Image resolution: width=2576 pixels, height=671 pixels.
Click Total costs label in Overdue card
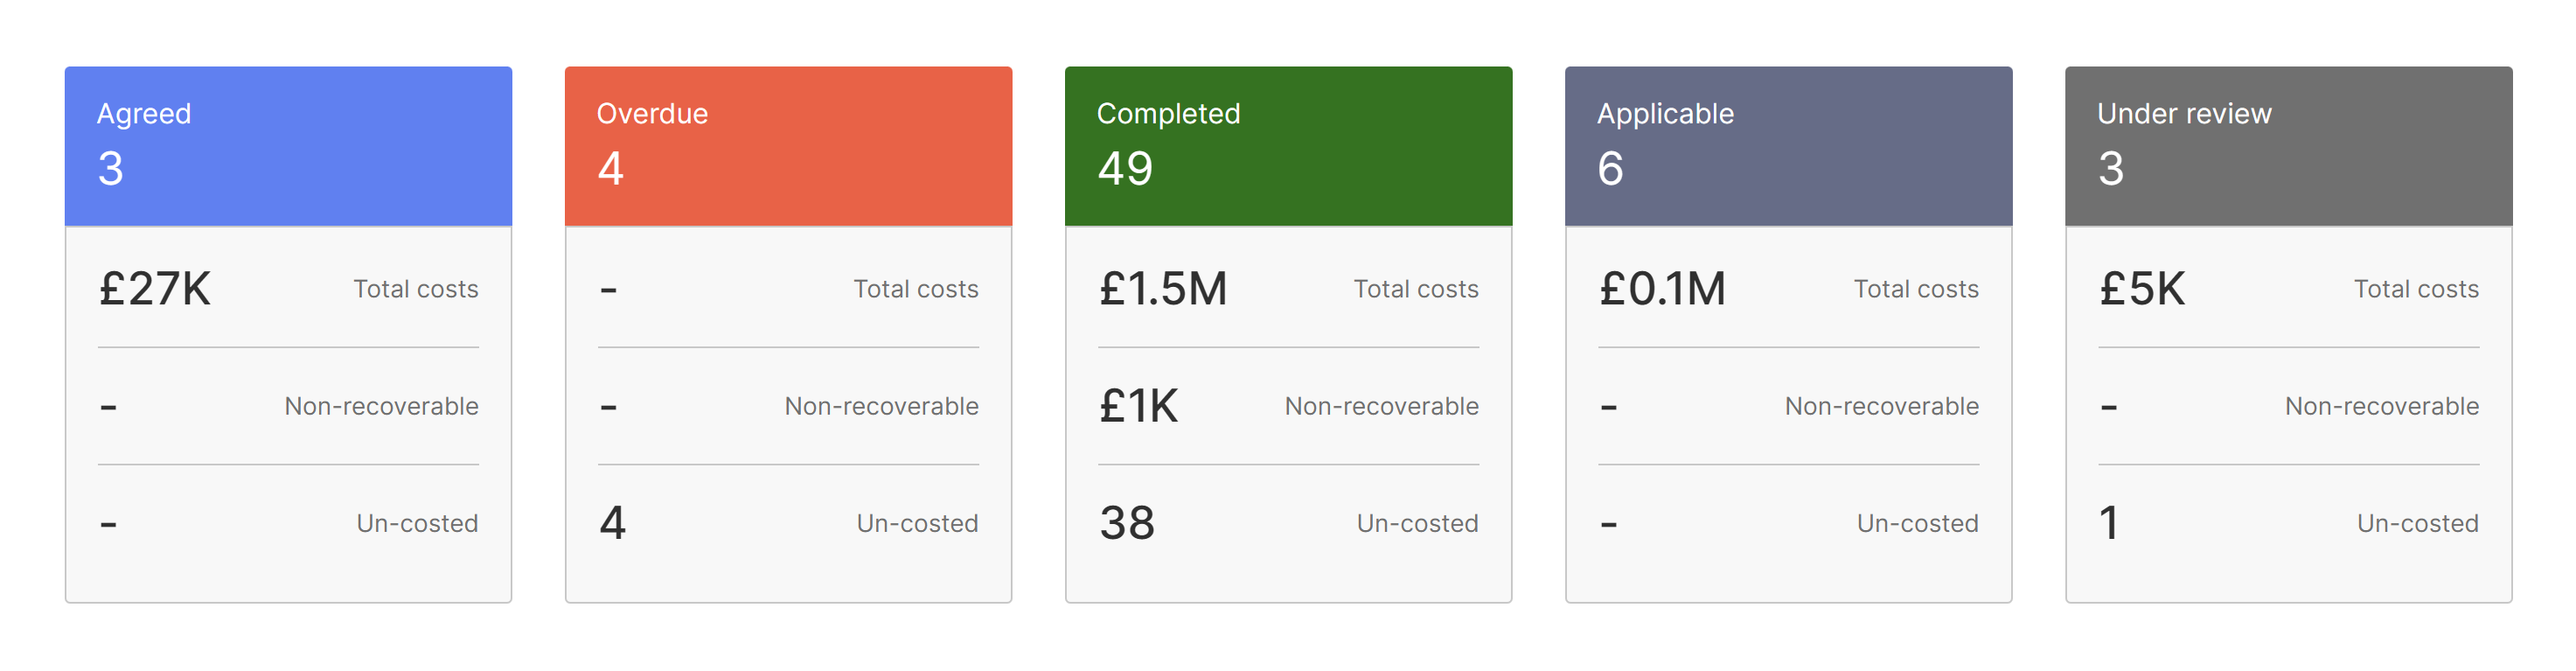coord(915,289)
